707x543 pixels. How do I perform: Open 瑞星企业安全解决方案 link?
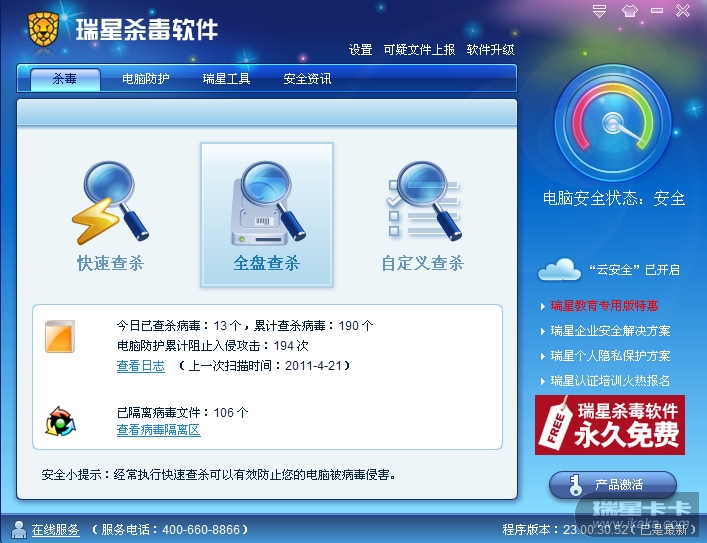pyautogui.click(x=611, y=331)
